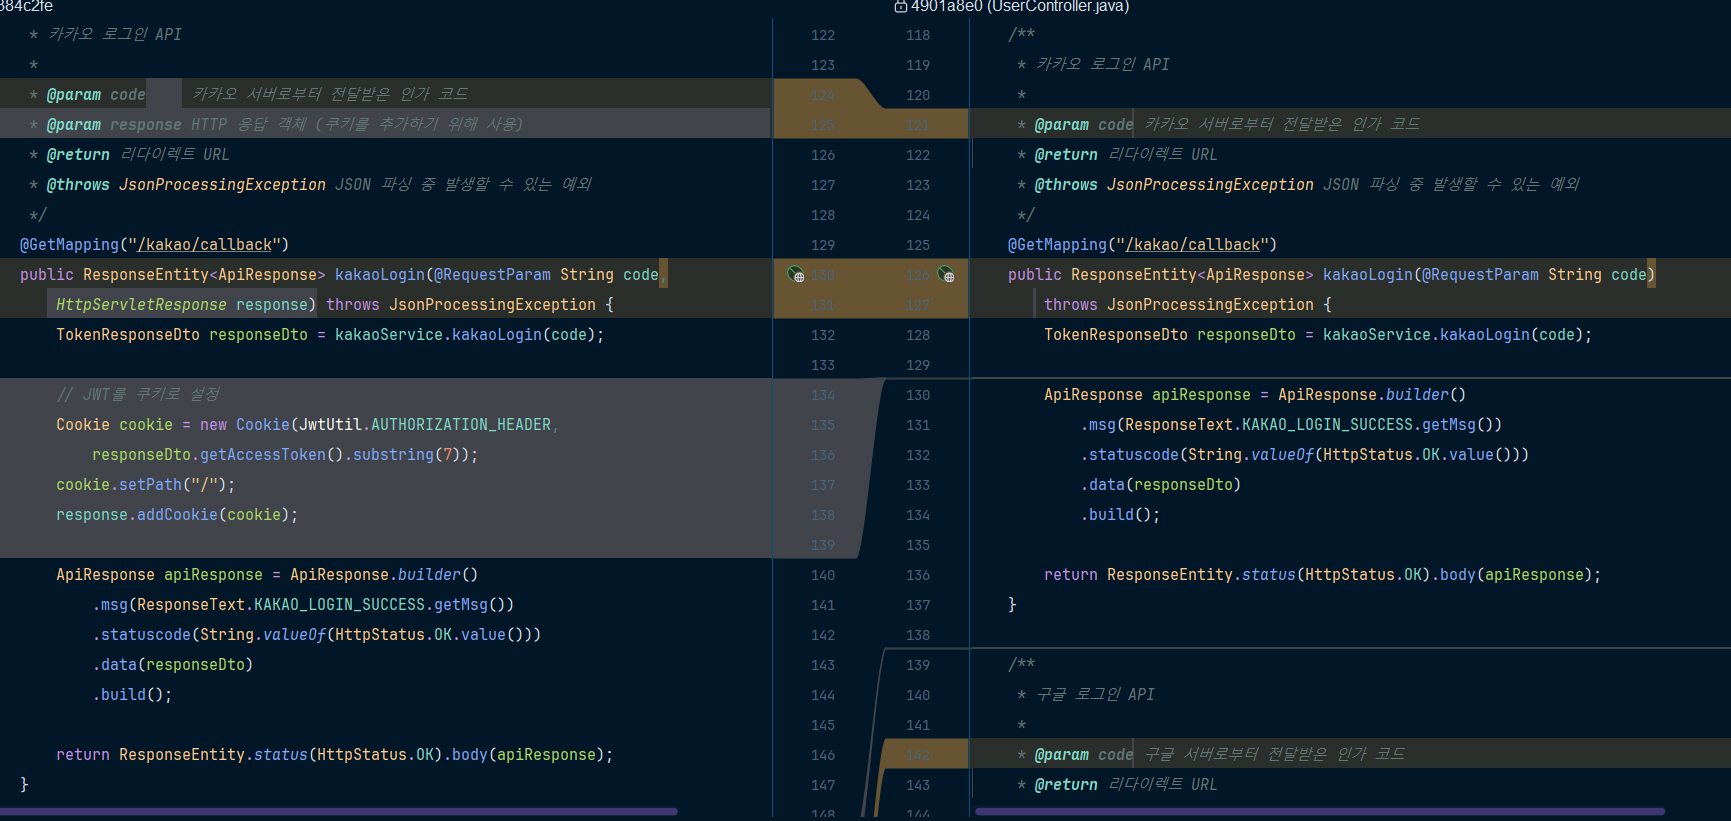Viewport: 1731px width, 821px height.
Task: Click line number 145 in the gutter
Action: pos(823,725)
